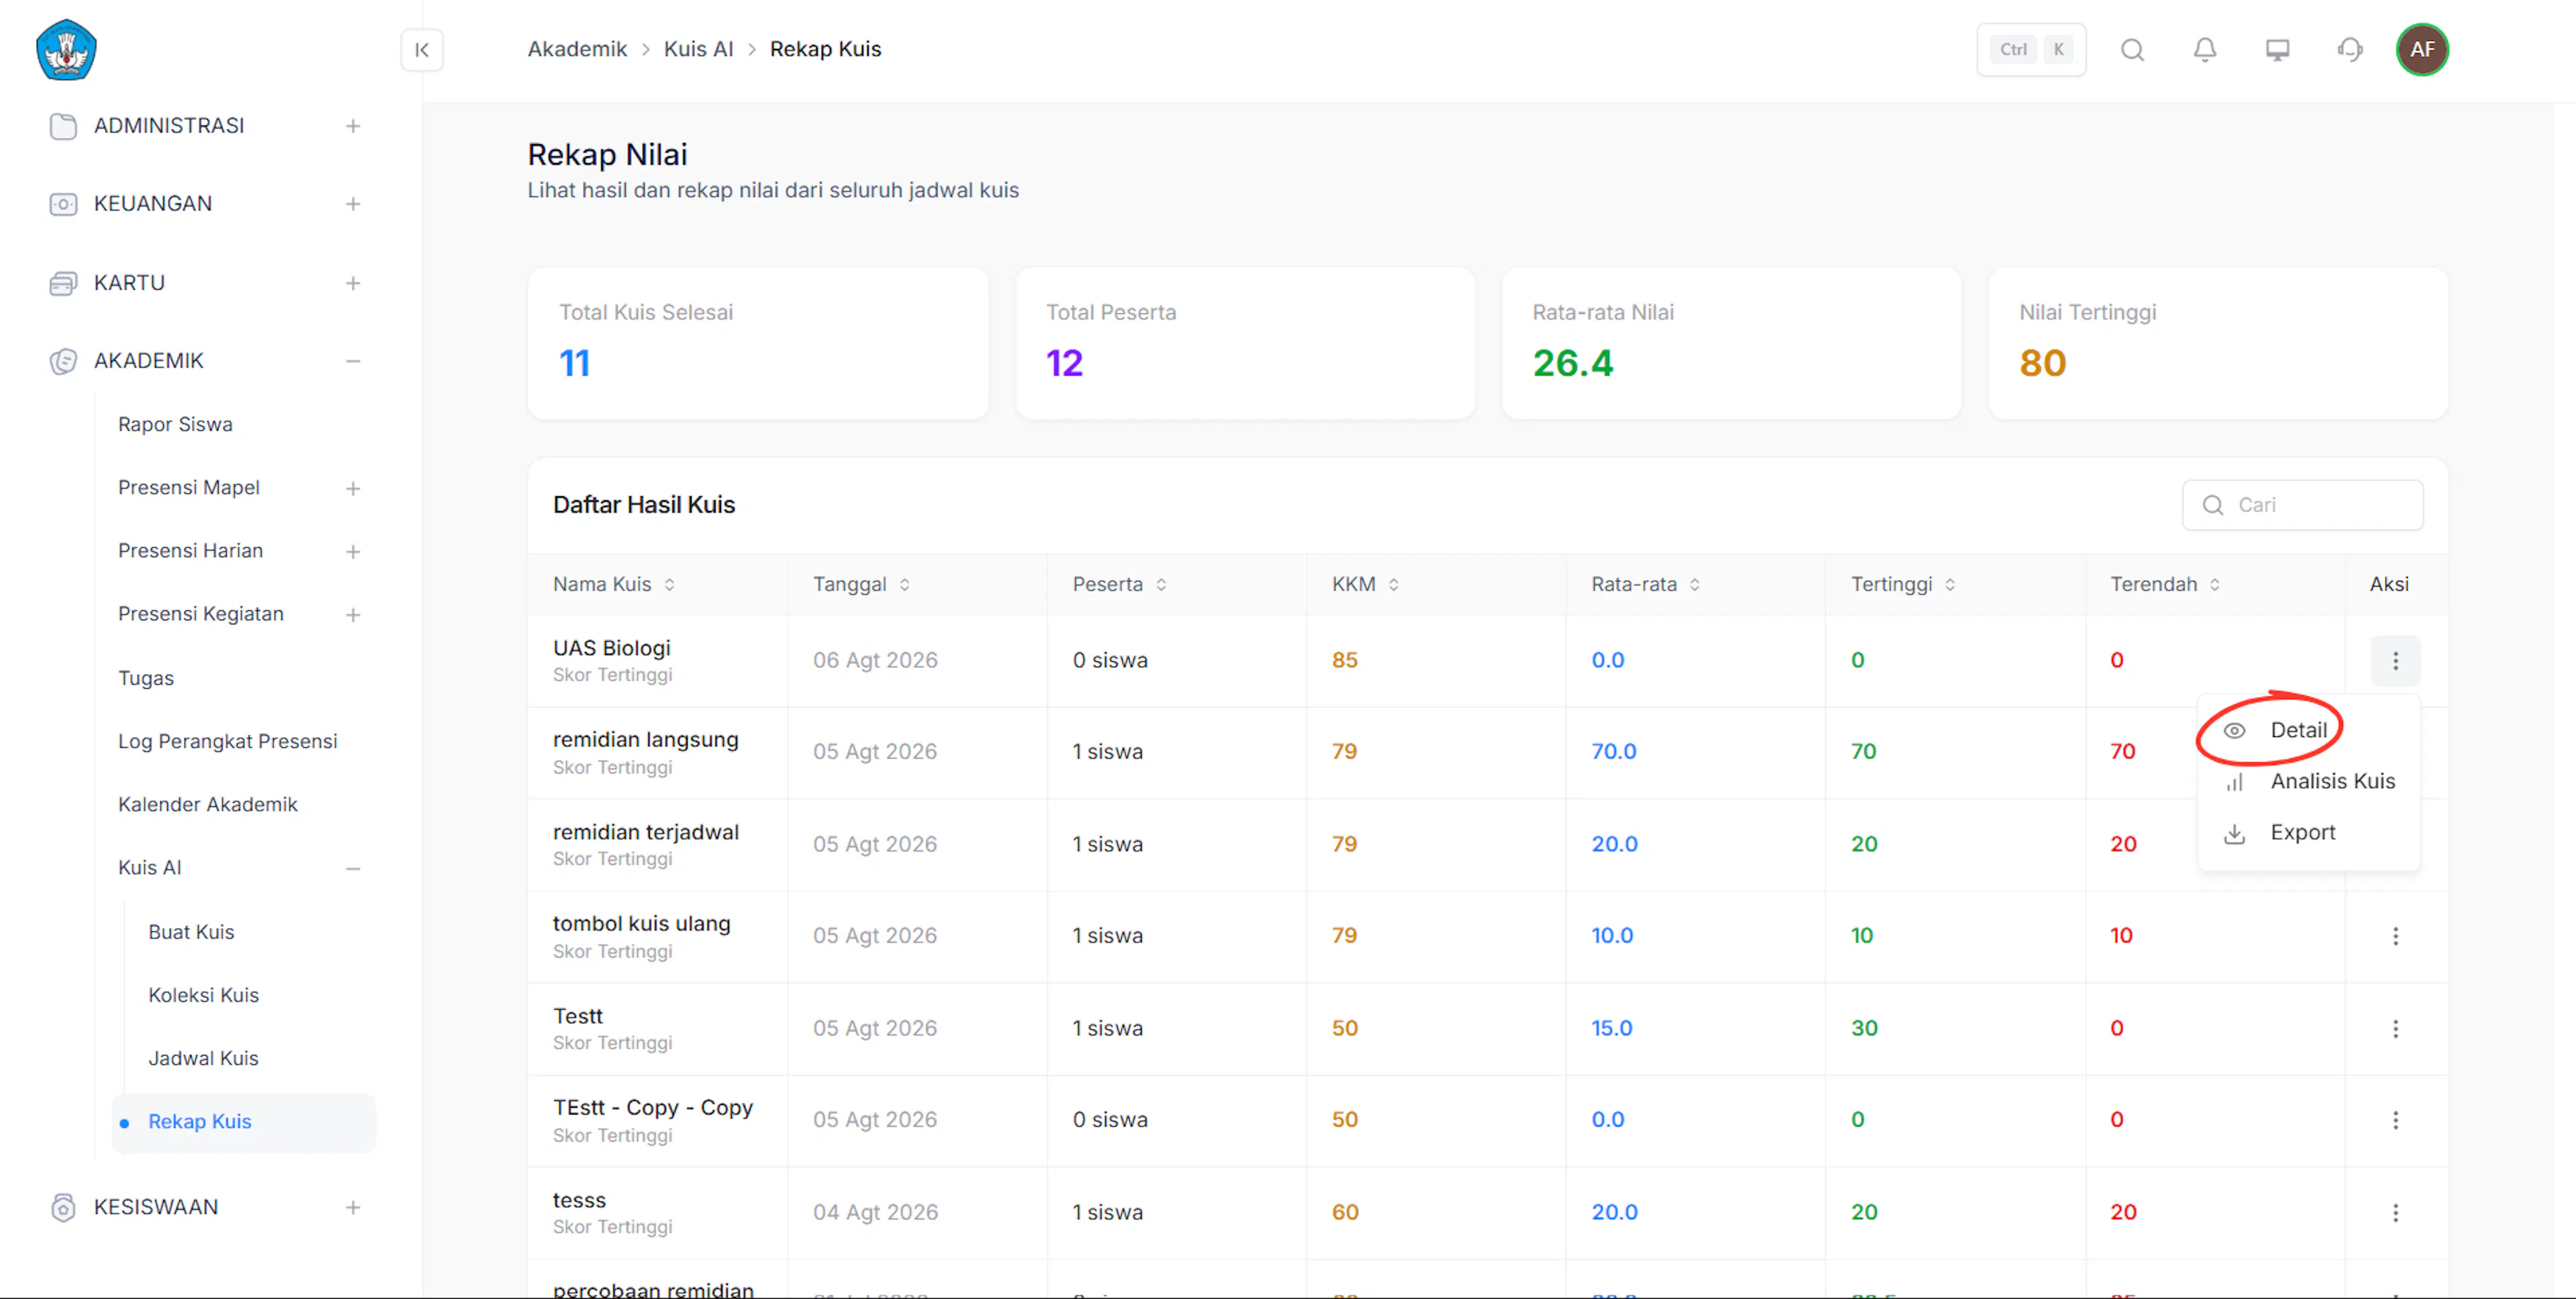The width and height of the screenshot is (2576, 1299).
Task: Expand the Presensi Mapel submenu
Action: pyautogui.click(x=353, y=488)
